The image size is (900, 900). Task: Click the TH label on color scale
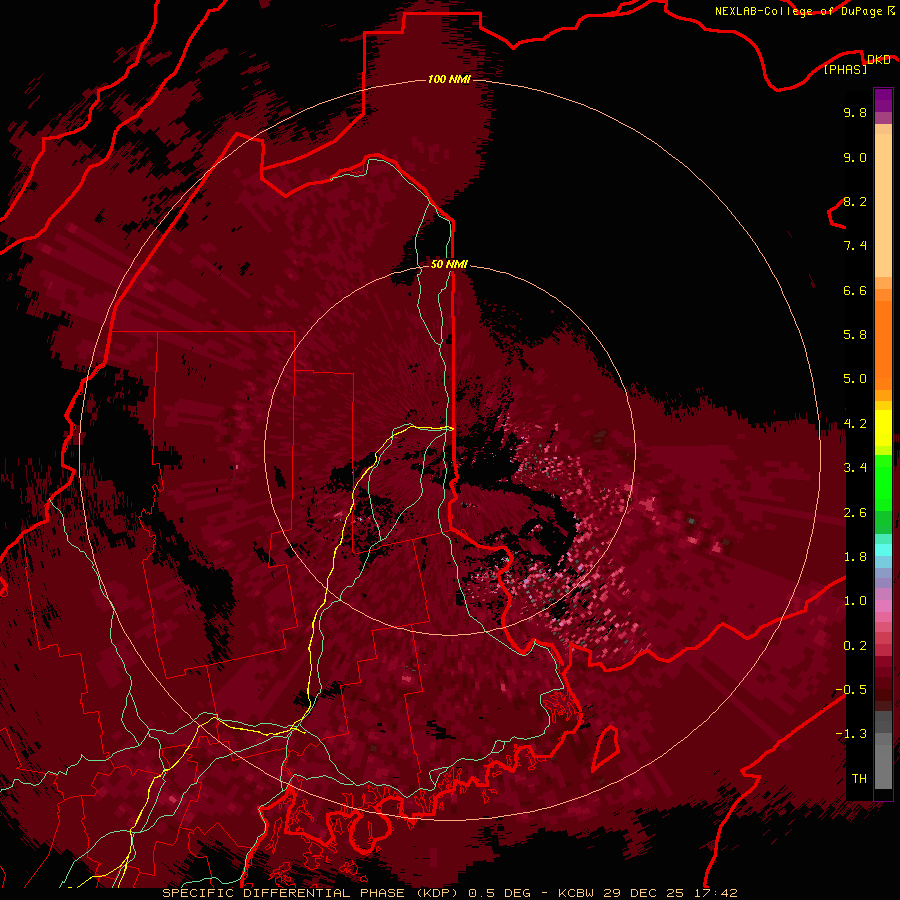(859, 778)
